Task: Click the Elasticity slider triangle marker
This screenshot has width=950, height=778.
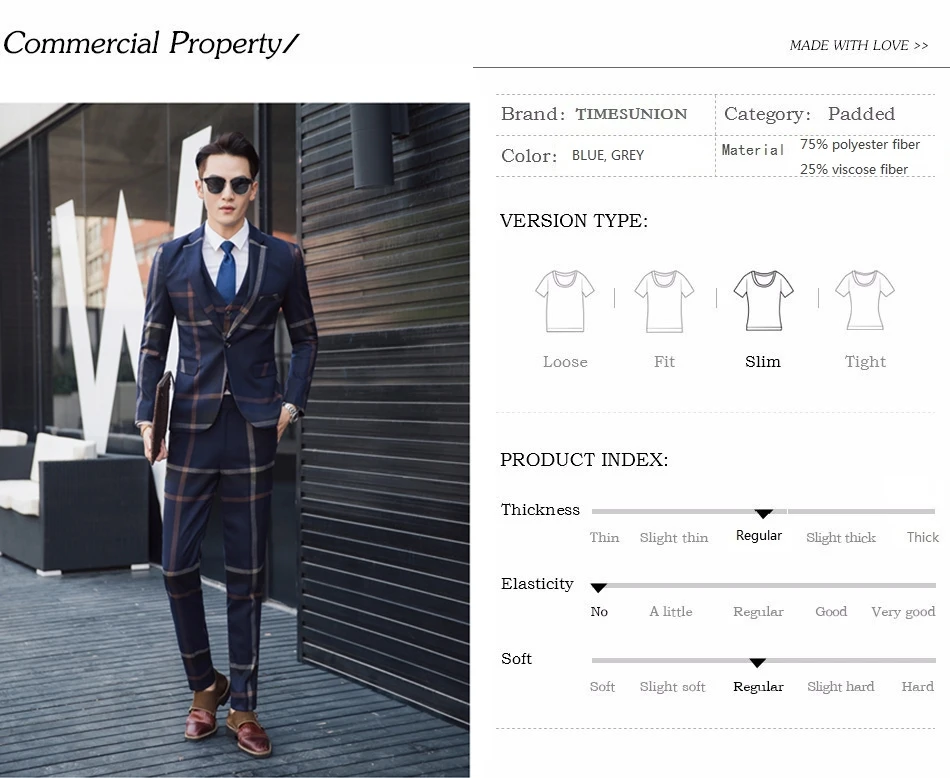Action: pos(599,588)
